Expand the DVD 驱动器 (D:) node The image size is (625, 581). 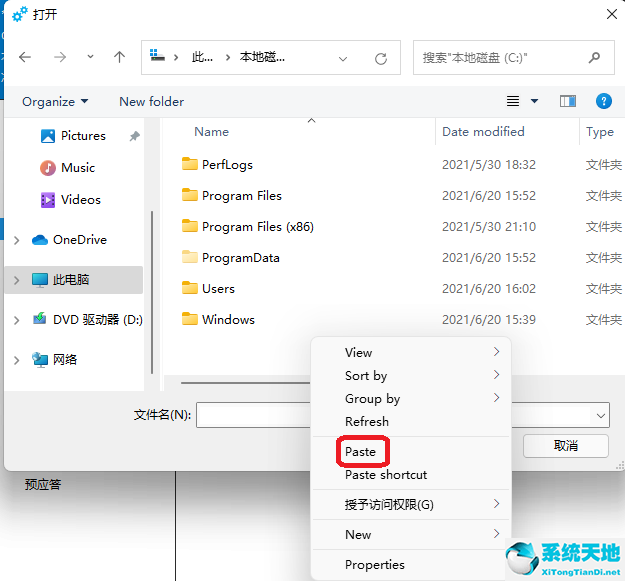click(16, 320)
